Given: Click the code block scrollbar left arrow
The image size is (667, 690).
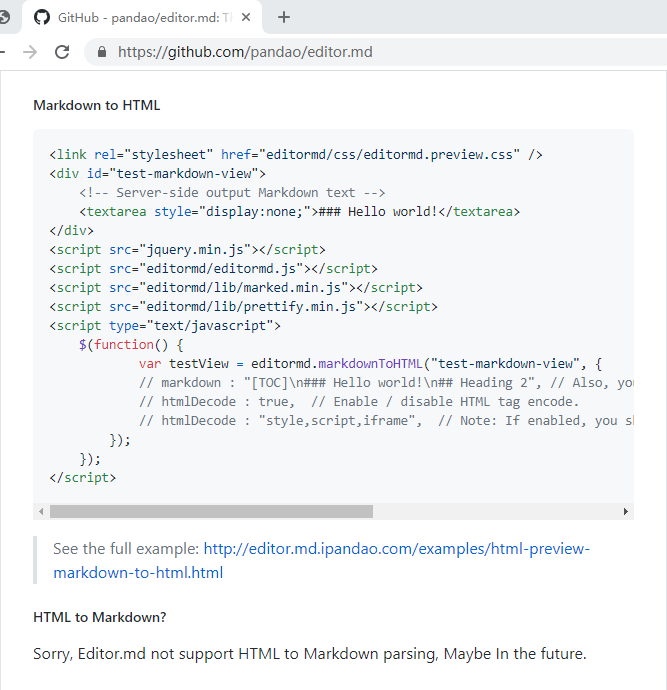Looking at the screenshot, I should 41,511.
